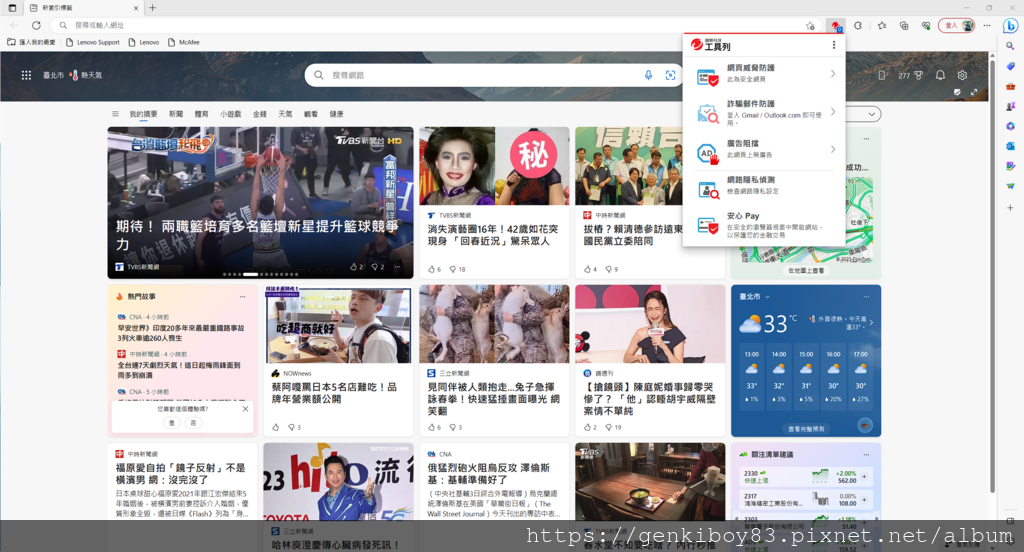
Task: Open more options on 熱門故事 card
Action: point(242,297)
